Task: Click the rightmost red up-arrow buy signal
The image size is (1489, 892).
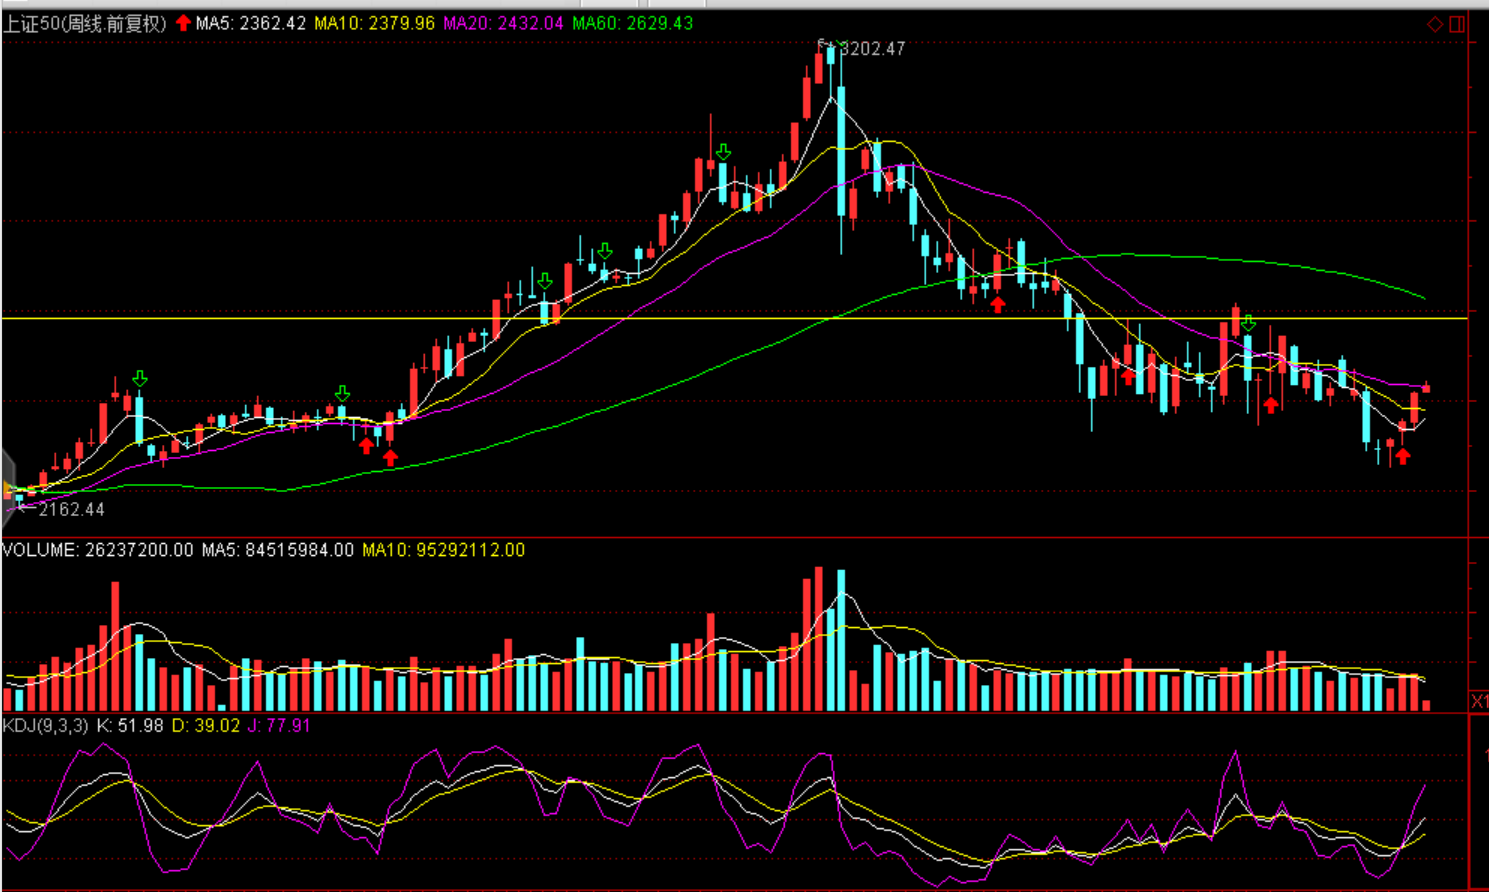Action: (1403, 457)
